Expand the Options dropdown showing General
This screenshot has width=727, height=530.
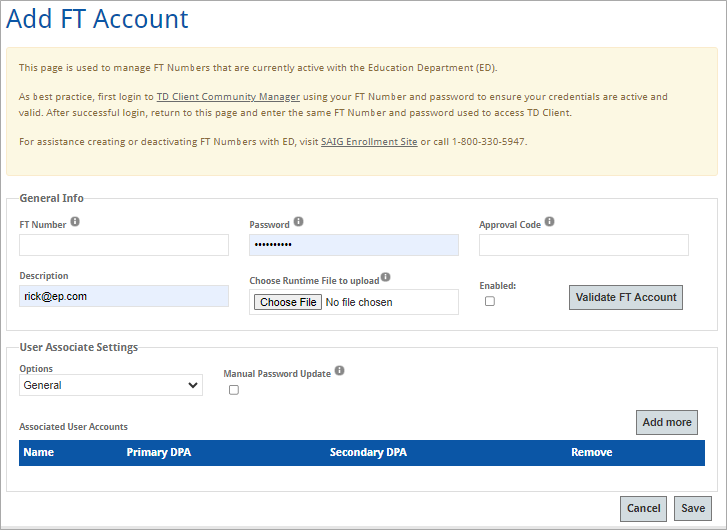[111, 385]
